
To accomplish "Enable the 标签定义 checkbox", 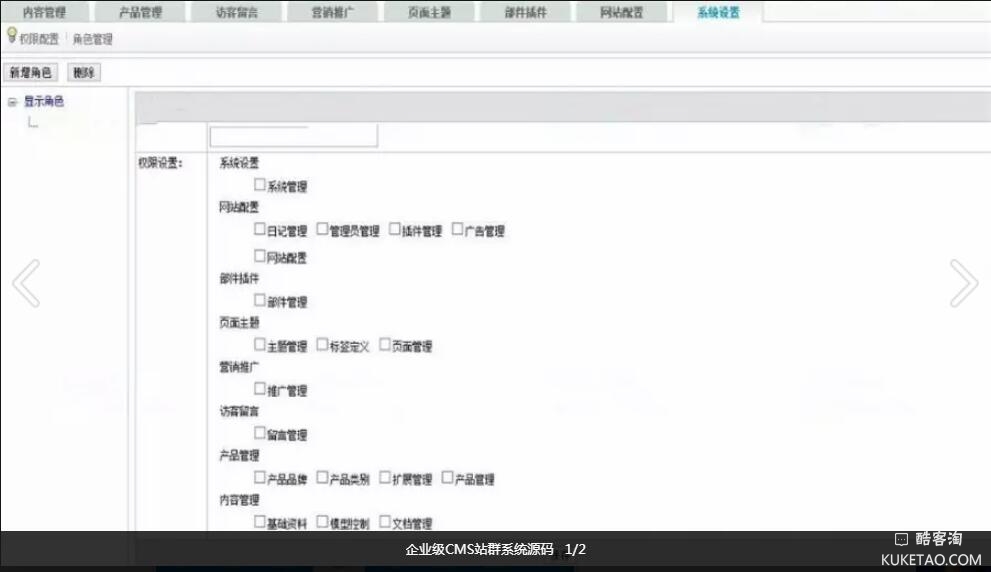I will coord(322,344).
